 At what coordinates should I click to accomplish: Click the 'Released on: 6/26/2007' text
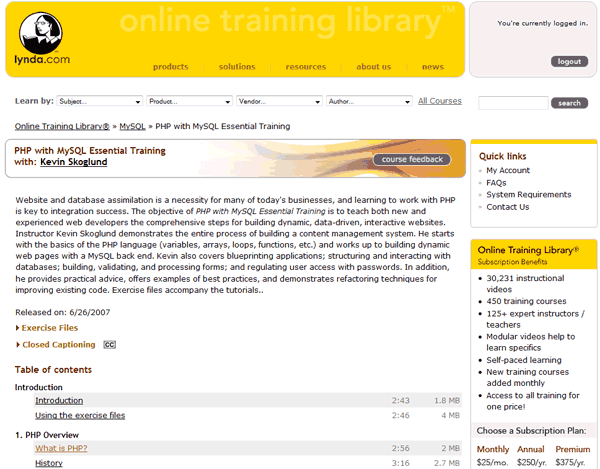(63, 313)
